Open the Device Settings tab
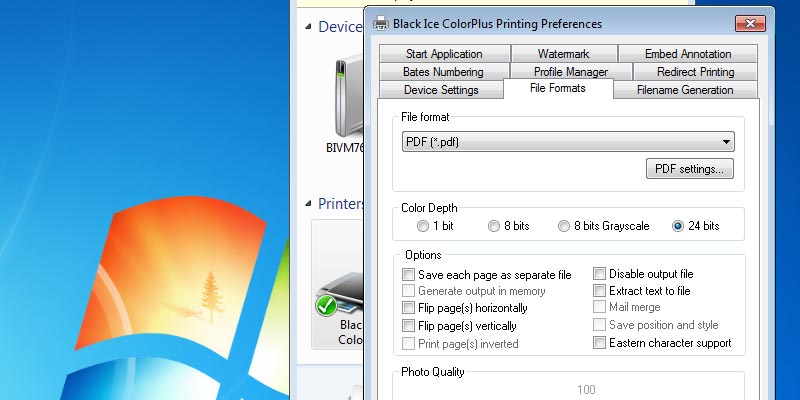Image resolution: width=800 pixels, height=400 pixels. pyautogui.click(x=440, y=90)
